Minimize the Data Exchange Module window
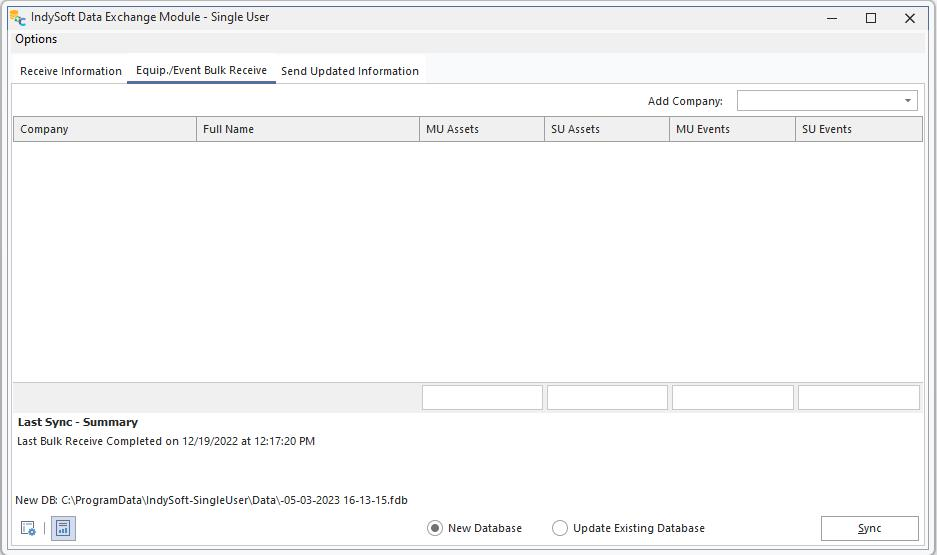This screenshot has height=555, width=937. (831, 18)
